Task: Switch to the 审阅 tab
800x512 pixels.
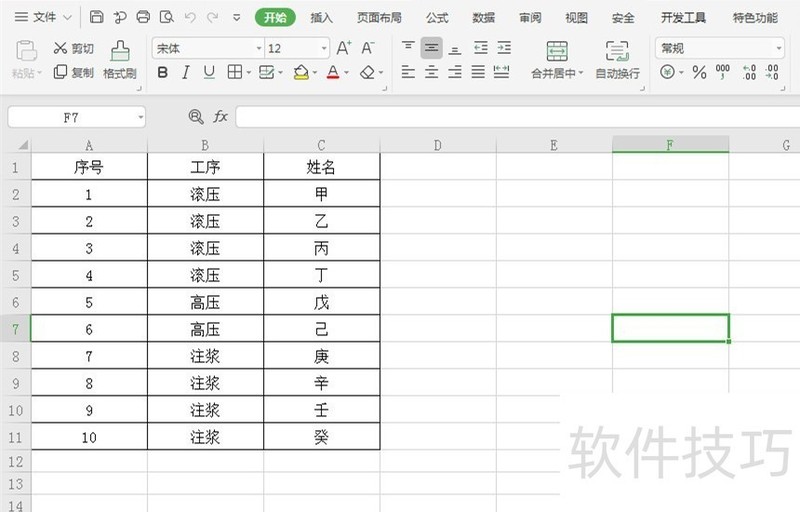Action: pyautogui.click(x=530, y=18)
